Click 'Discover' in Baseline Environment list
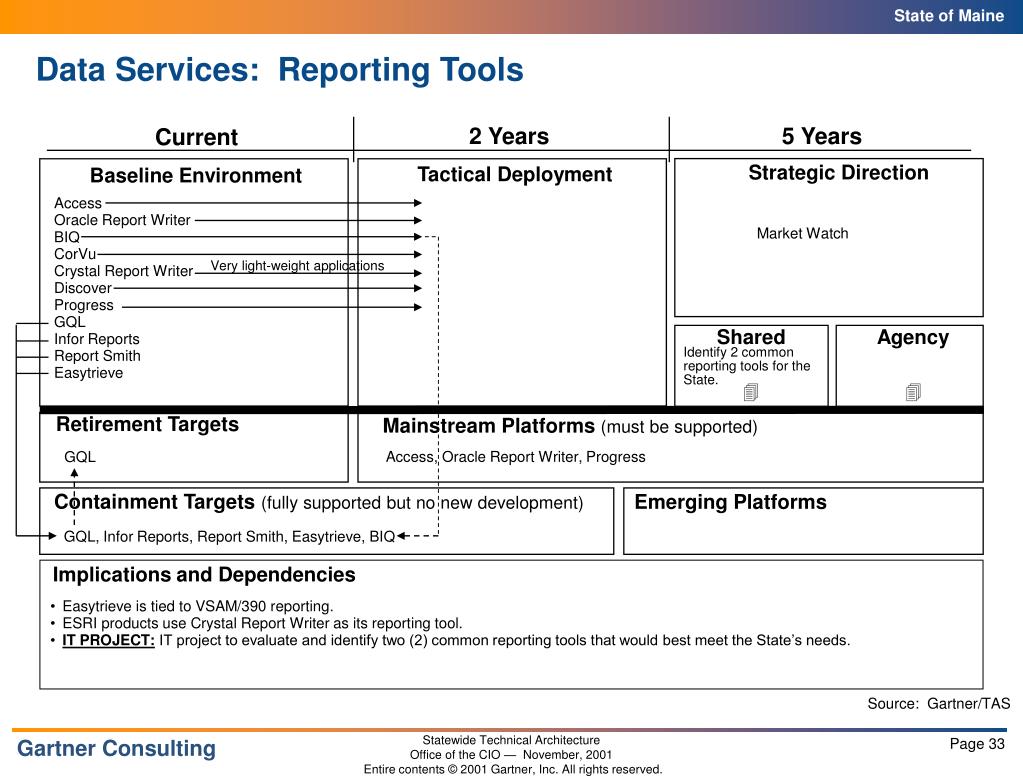The height and width of the screenshot is (780, 1023). click(x=83, y=288)
